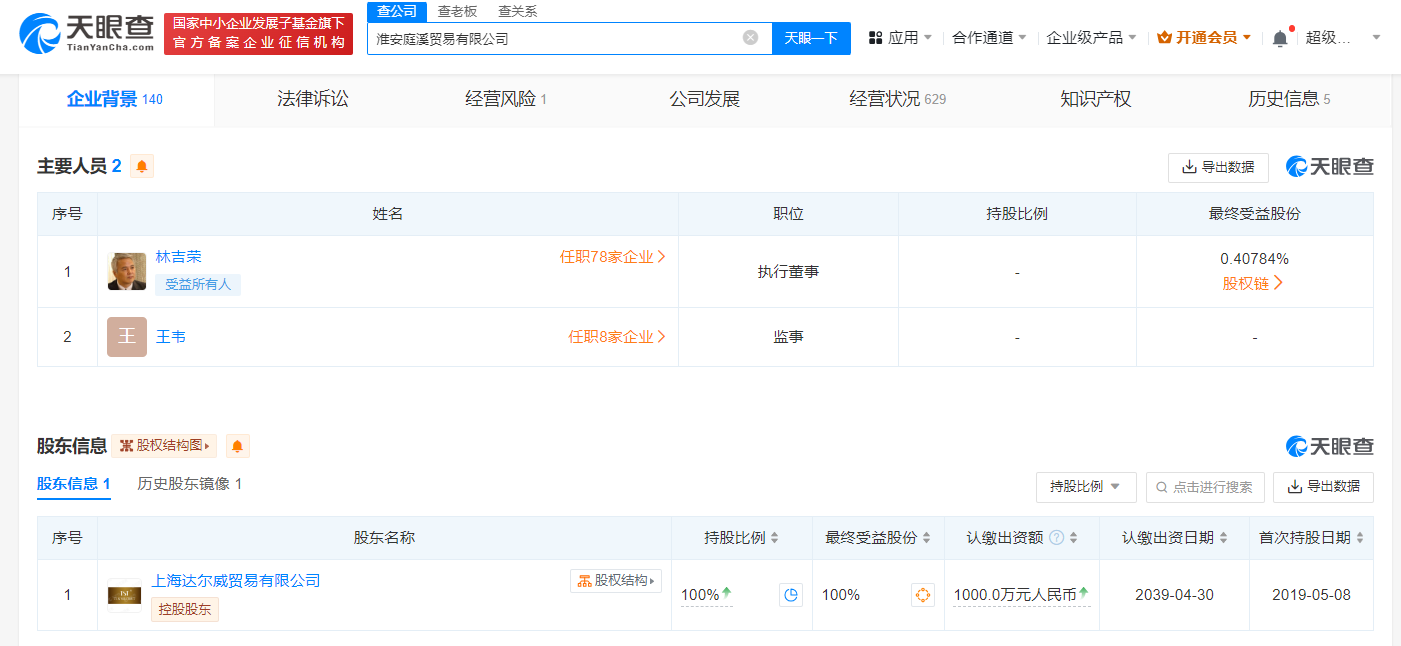The width and height of the screenshot is (1401, 646).
Task: Open the 持股比例 filter dropdown
Action: pyautogui.click(x=1086, y=488)
